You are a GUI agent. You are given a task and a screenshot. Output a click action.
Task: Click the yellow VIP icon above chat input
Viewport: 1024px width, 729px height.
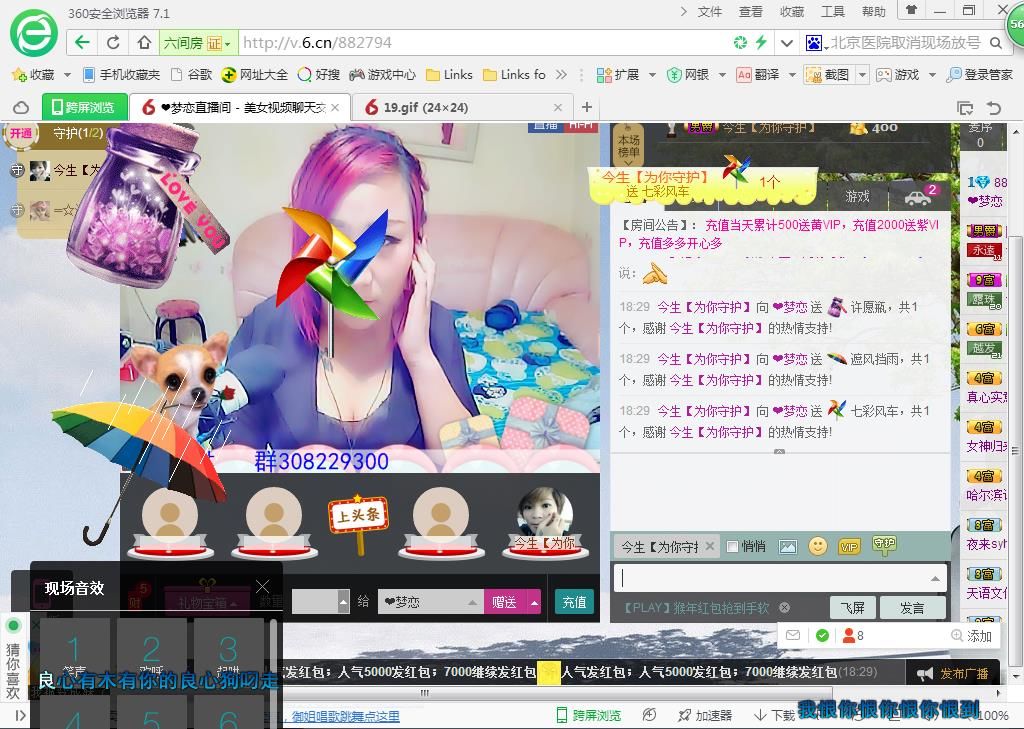849,547
